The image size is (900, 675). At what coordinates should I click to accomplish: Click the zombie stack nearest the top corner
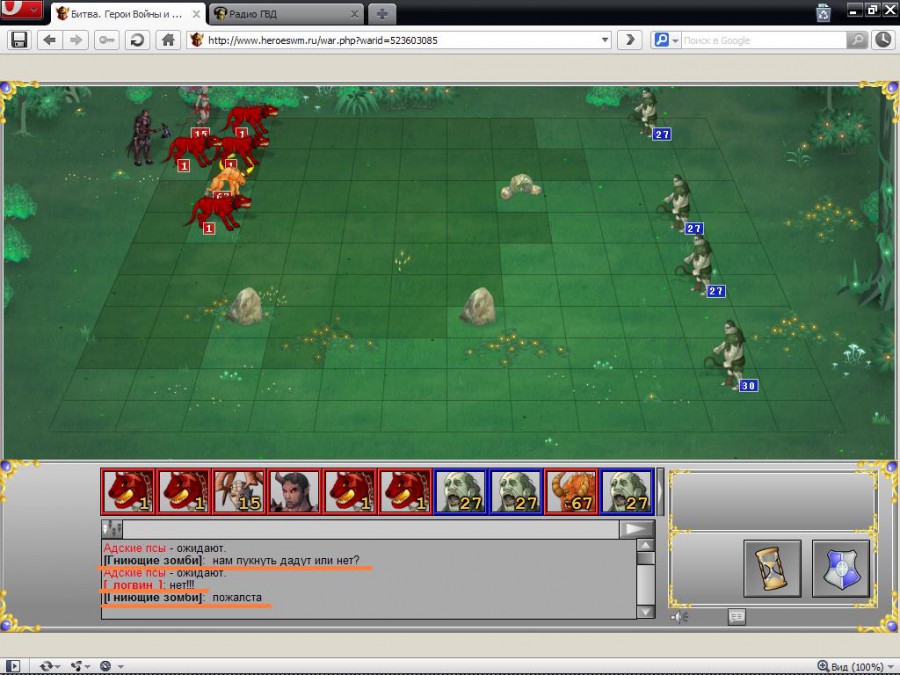pos(647,112)
